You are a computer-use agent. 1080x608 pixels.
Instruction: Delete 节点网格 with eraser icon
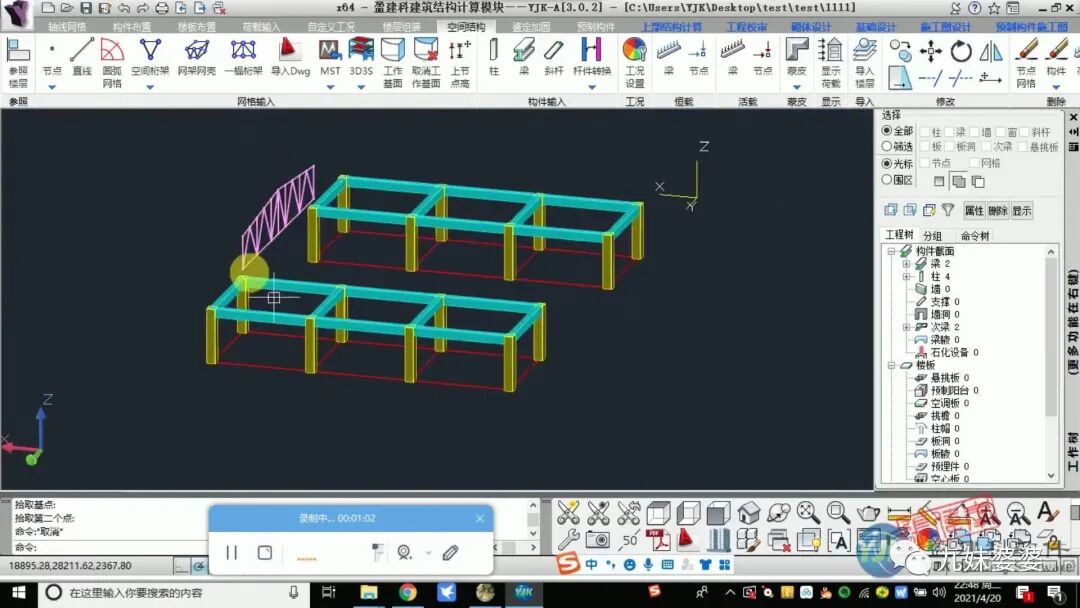pyautogui.click(x=1026, y=63)
